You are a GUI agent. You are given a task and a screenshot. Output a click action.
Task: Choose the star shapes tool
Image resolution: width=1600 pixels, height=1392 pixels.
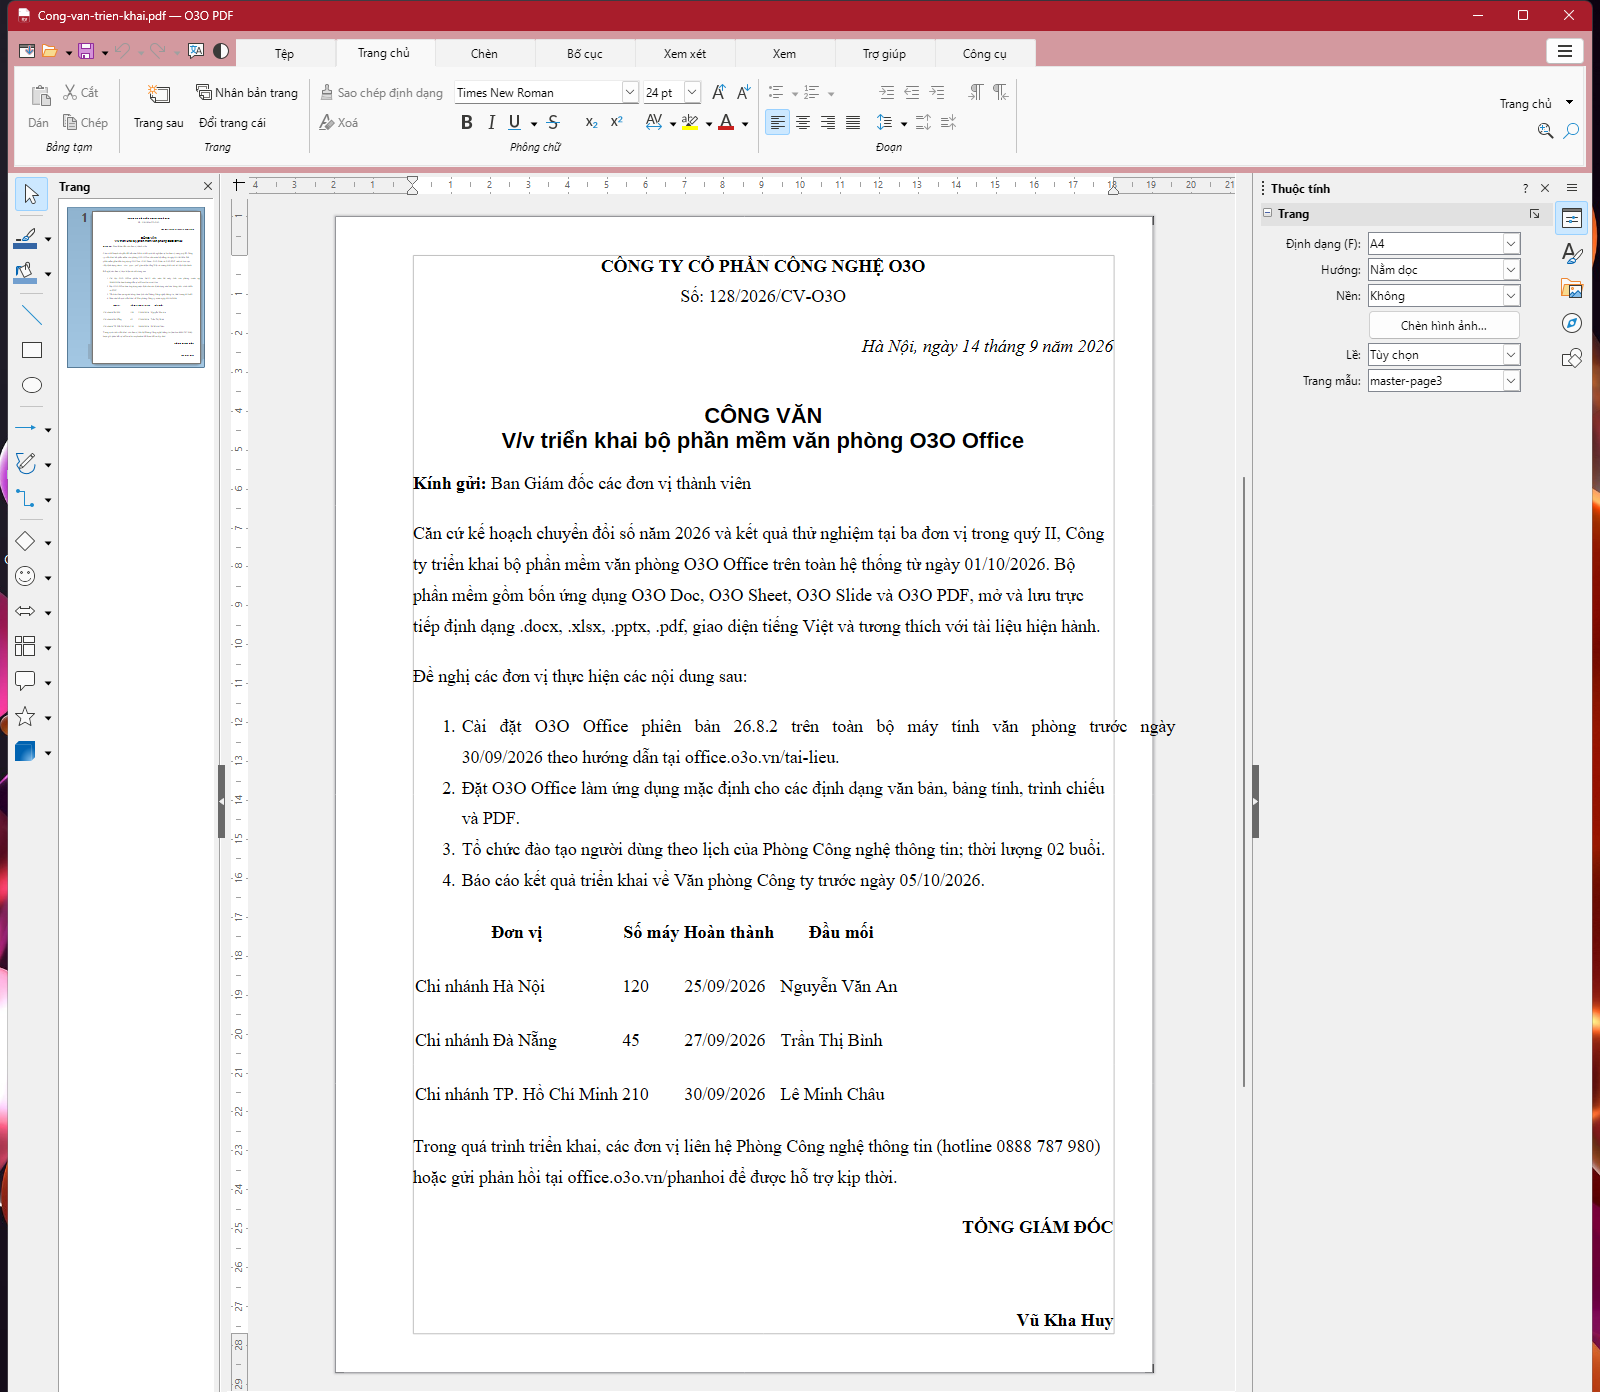coord(26,716)
